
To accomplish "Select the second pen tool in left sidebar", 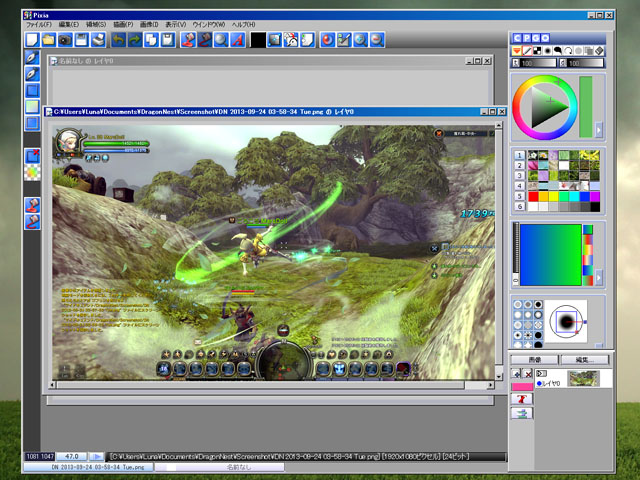I will 32,74.
